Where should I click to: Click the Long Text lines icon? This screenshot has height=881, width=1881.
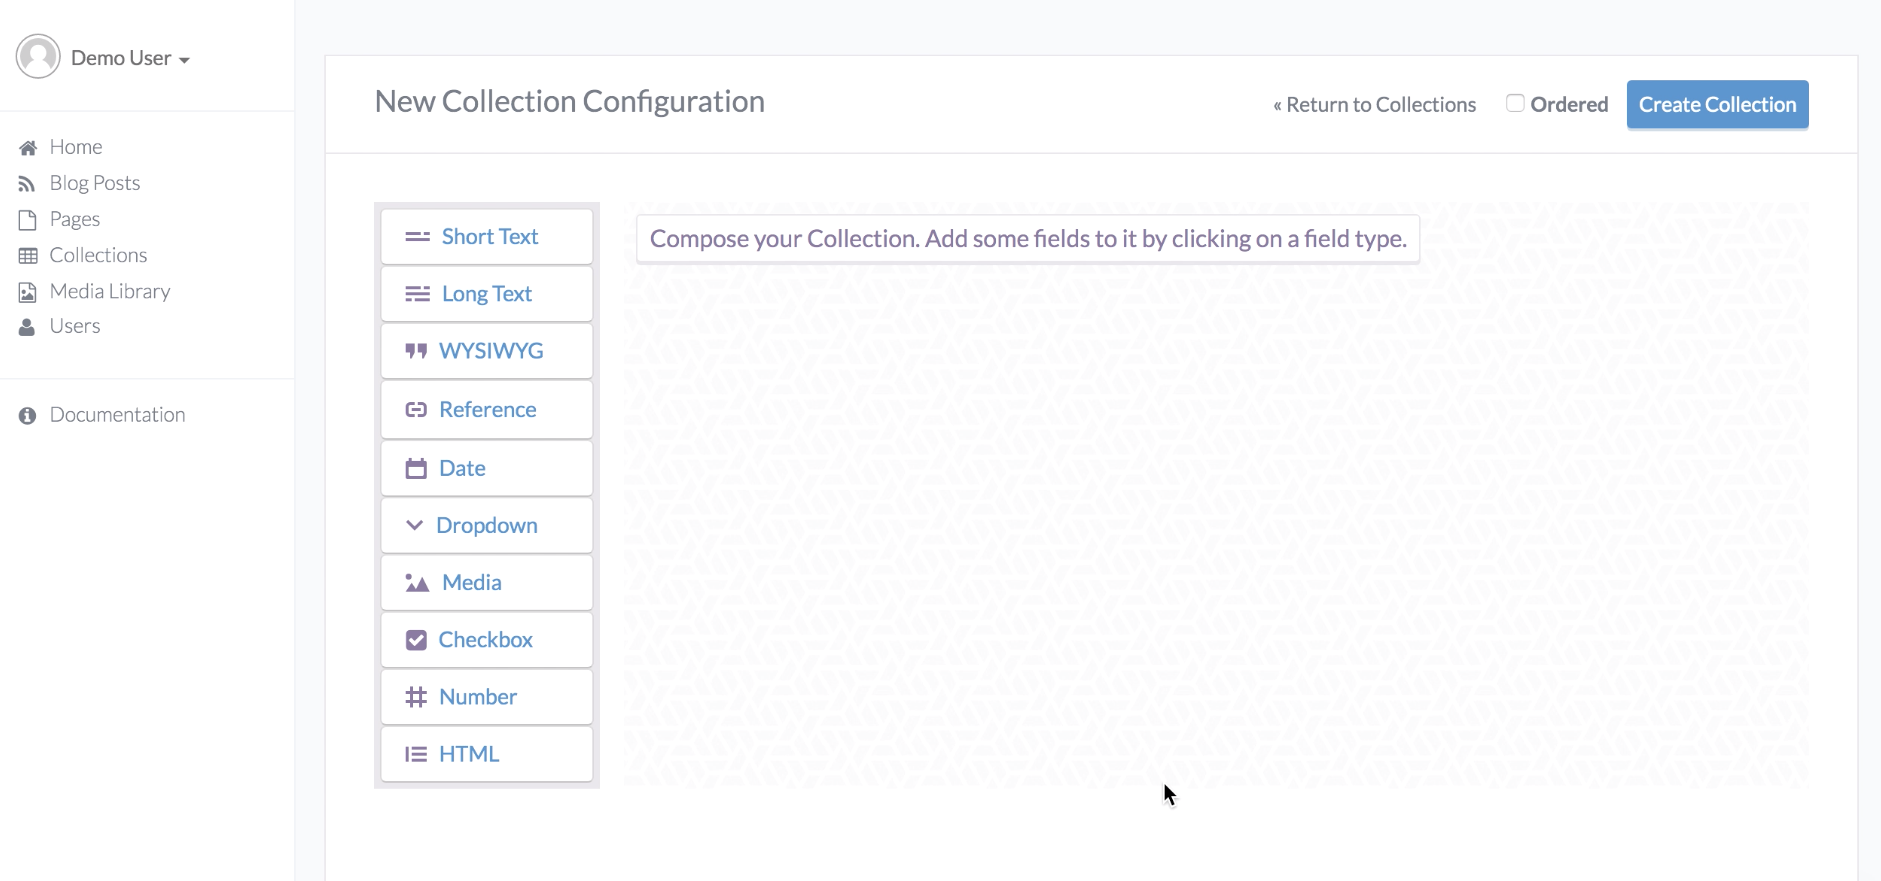pyautogui.click(x=417, y=294)
